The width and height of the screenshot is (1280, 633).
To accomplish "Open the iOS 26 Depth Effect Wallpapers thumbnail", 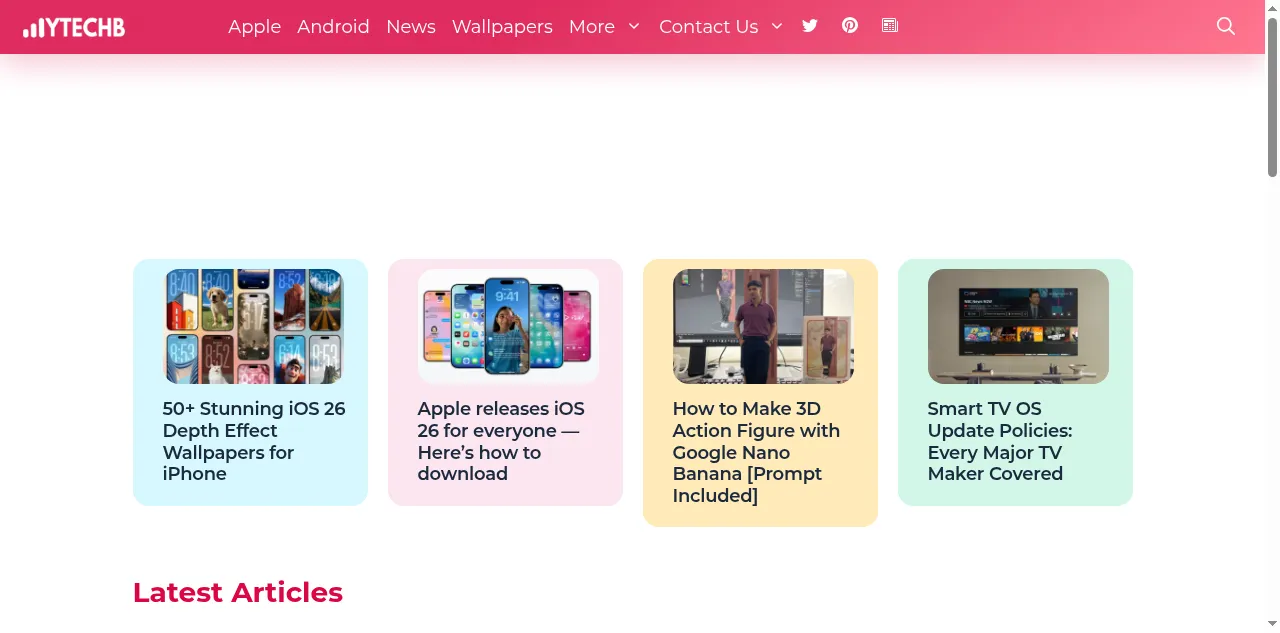I will (253, 326).
